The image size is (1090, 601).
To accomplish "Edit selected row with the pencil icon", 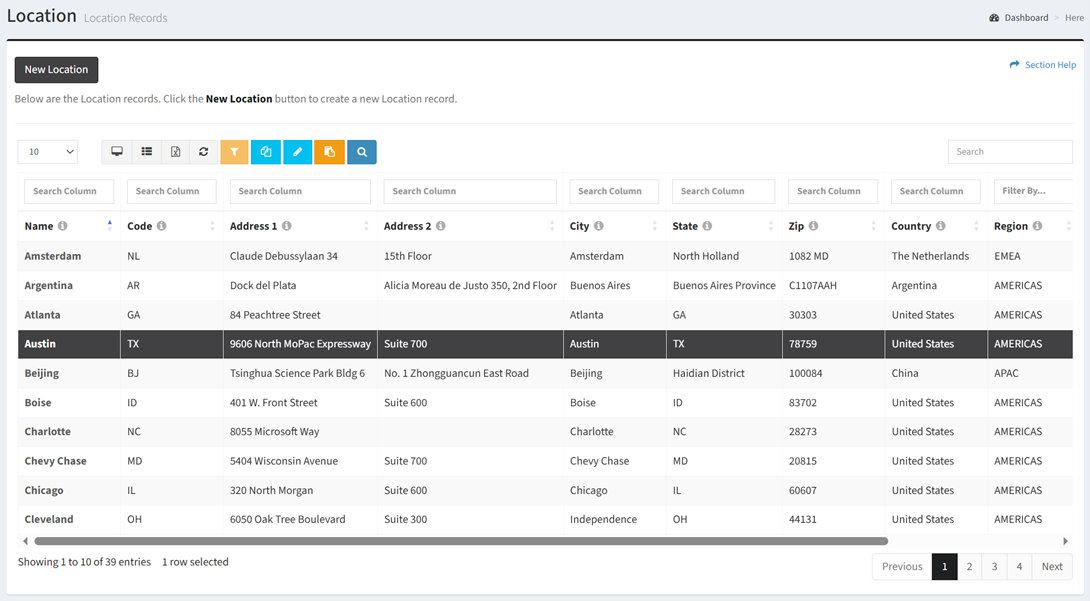I will click(x=298, y=152).
